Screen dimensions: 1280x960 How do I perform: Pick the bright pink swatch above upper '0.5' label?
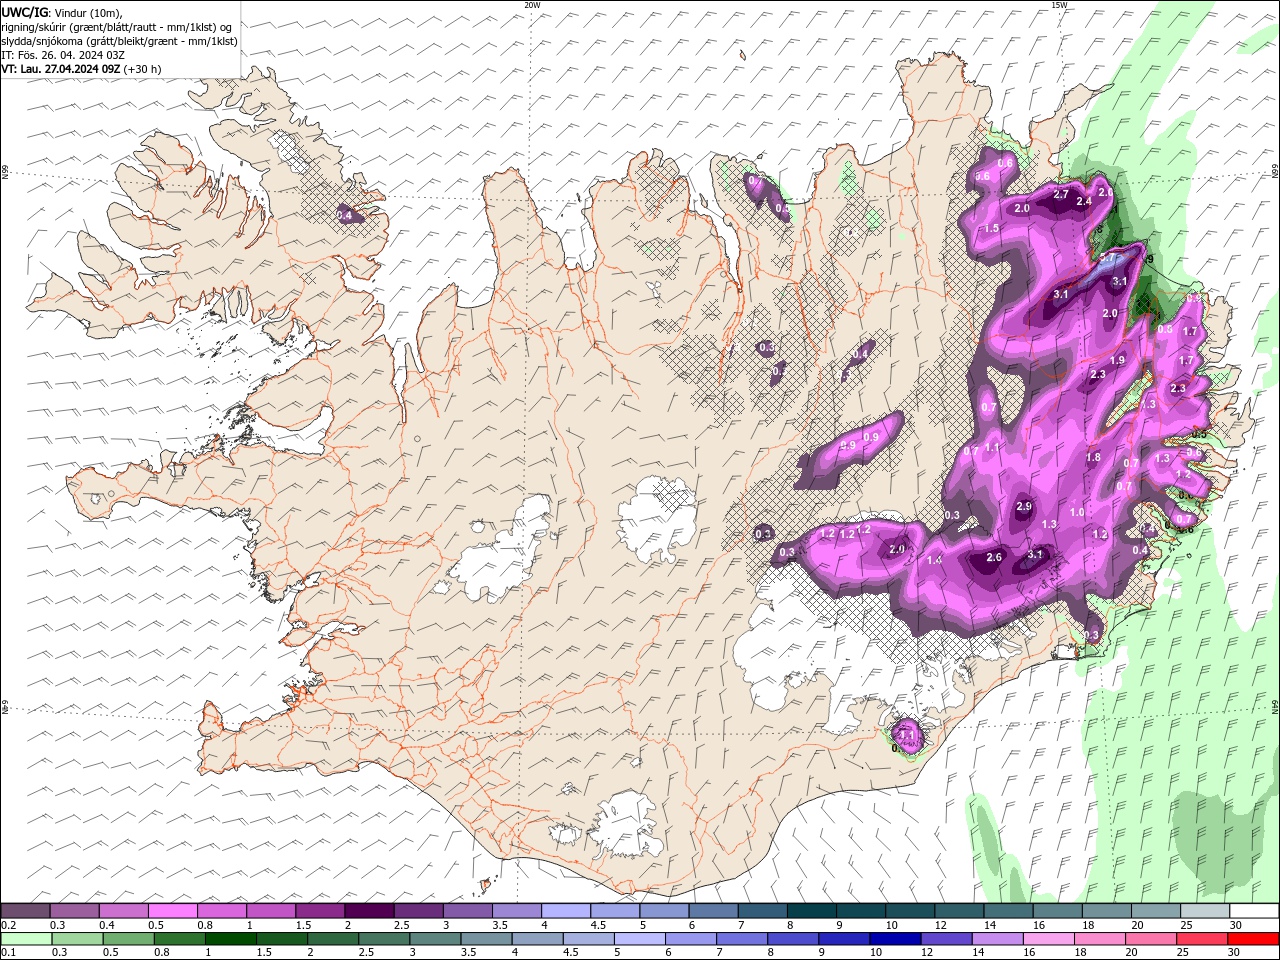(173, 911)
